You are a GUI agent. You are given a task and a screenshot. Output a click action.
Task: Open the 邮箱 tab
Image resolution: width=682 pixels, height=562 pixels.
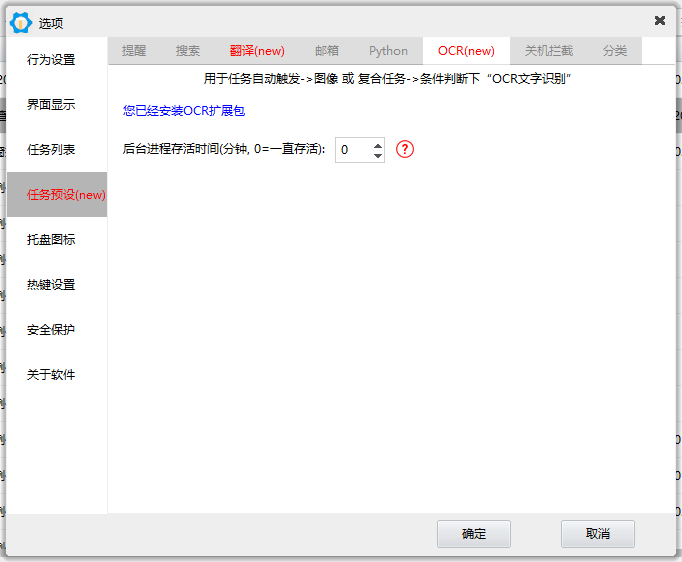point(327,51)
